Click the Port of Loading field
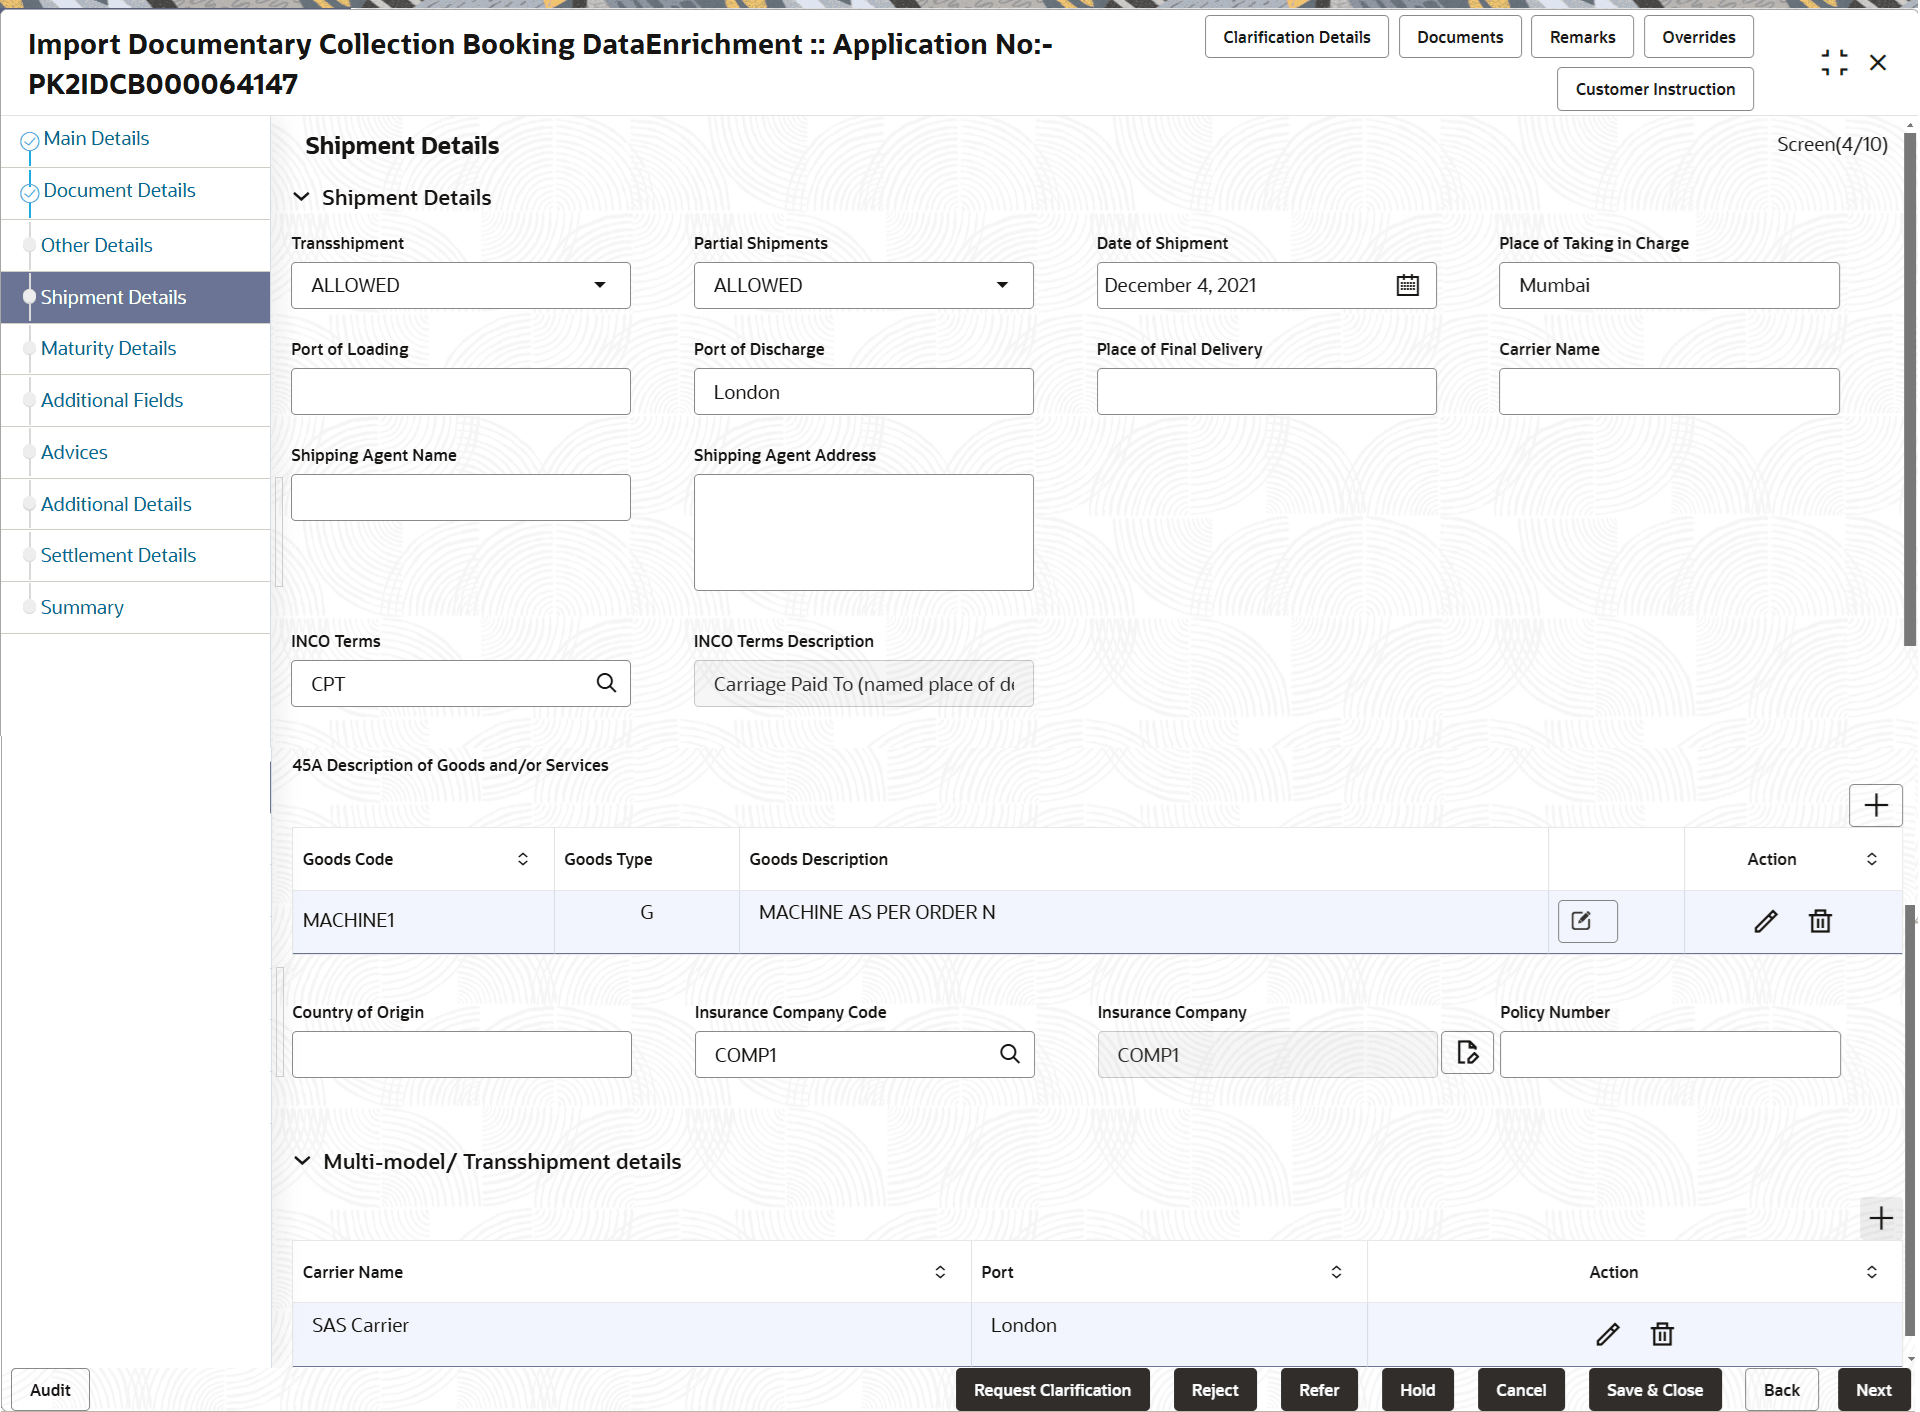This screenshot has height=1412, width=1920. [460, 392]
